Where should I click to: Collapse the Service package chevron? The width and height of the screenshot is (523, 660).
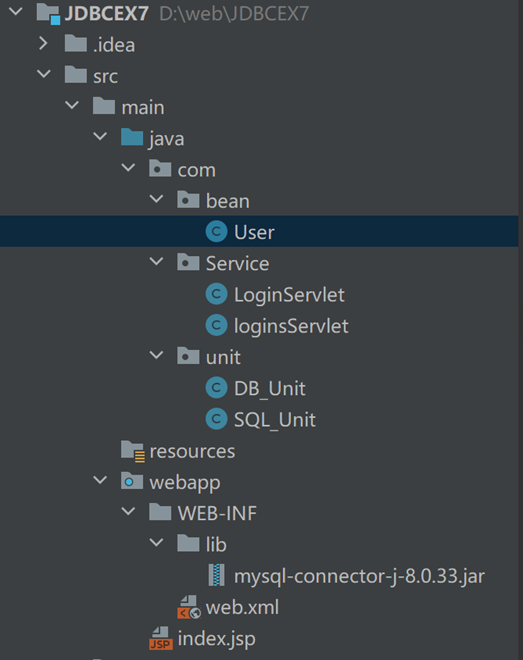(x=157, y=261)
